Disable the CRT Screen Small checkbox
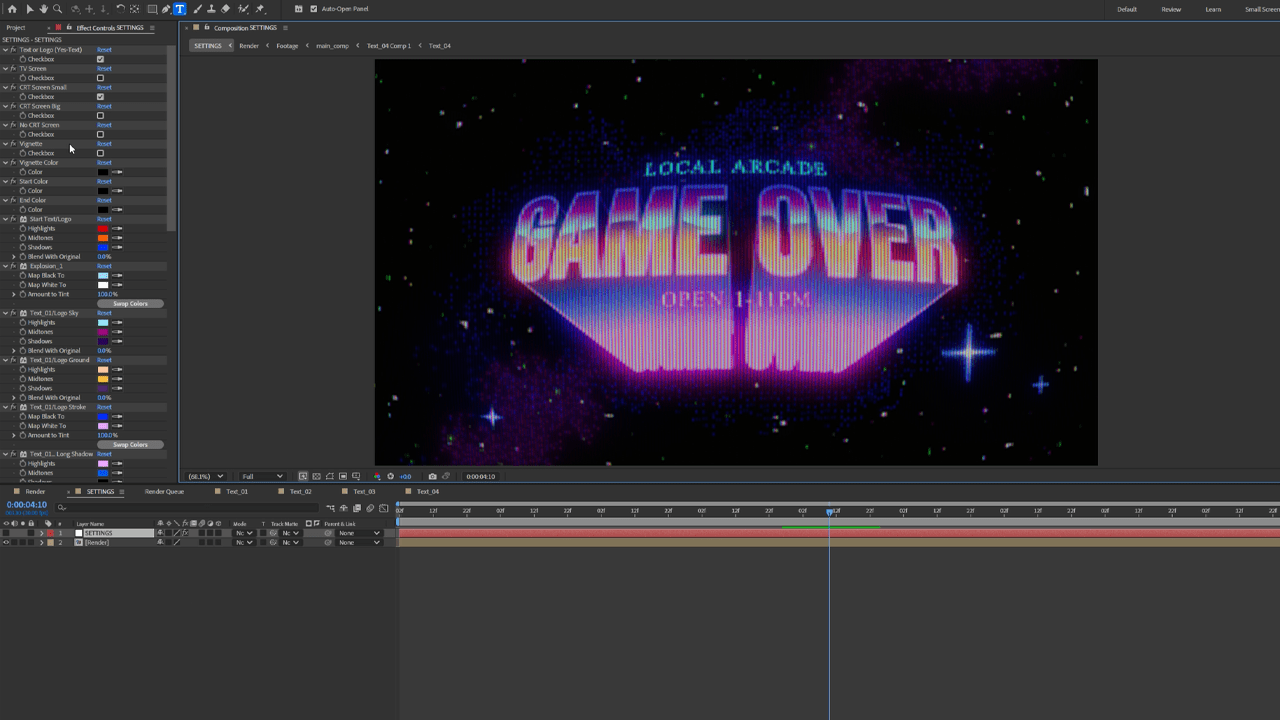 (100, 96)
